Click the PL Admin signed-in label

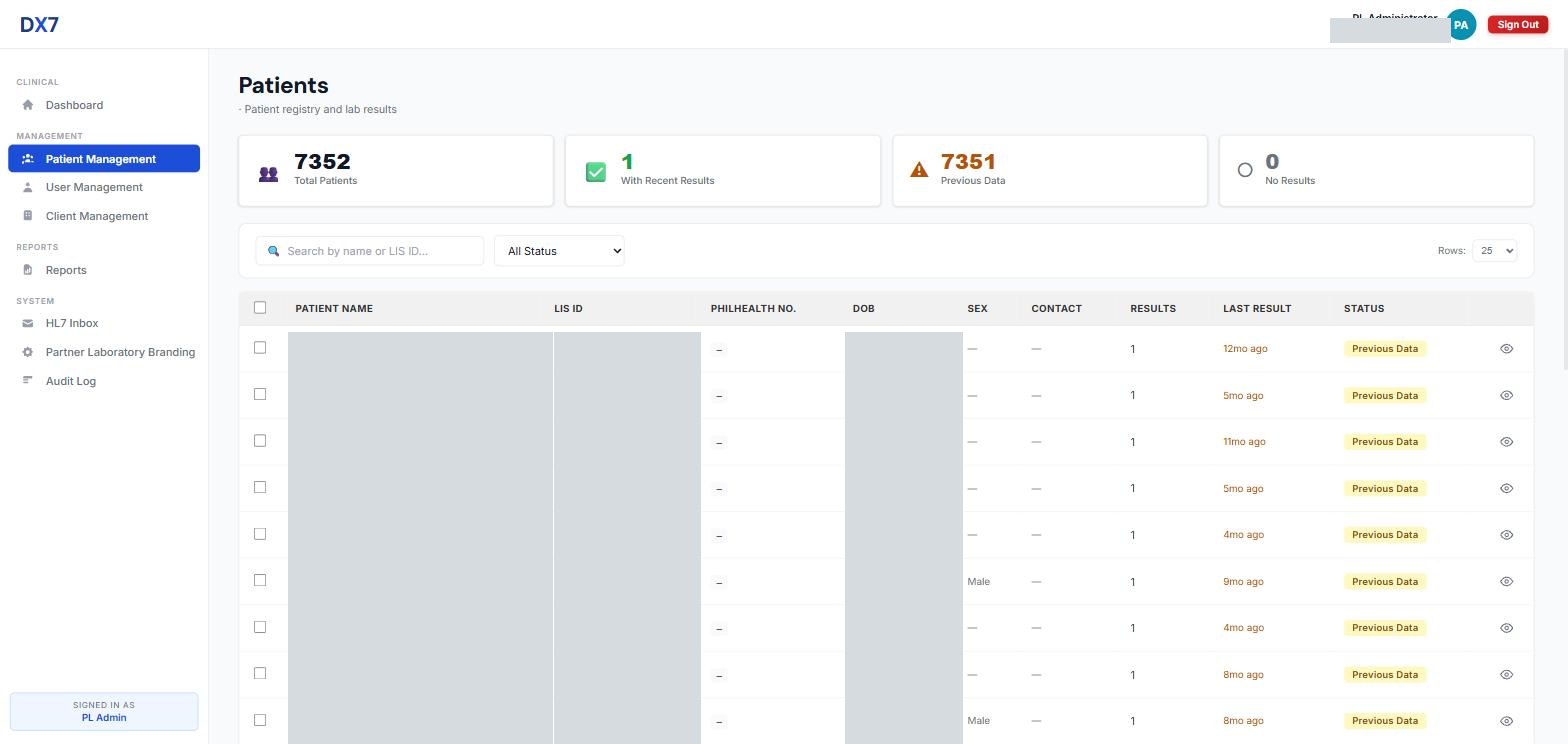coord(104,717)
